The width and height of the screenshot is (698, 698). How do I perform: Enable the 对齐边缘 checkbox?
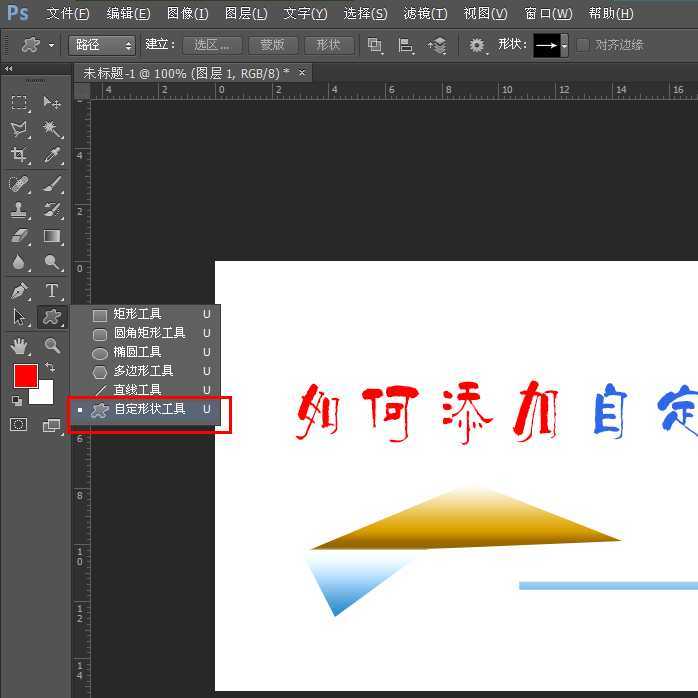583,45
